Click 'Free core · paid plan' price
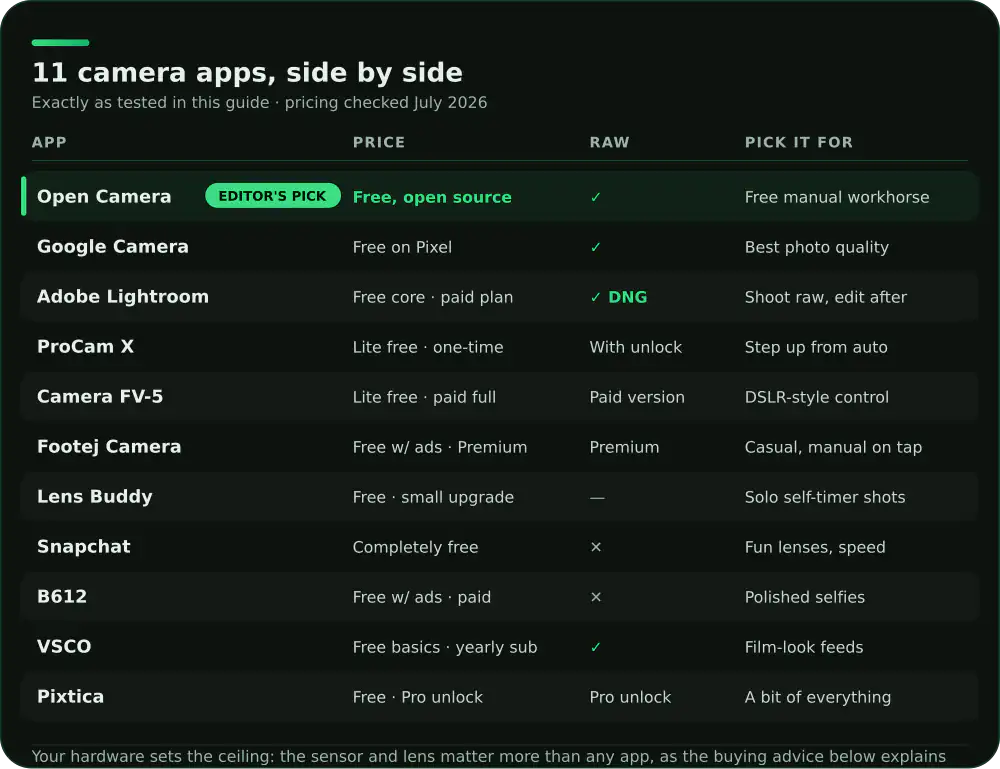This screenshot has height=769, width=1000. point(432,297)
